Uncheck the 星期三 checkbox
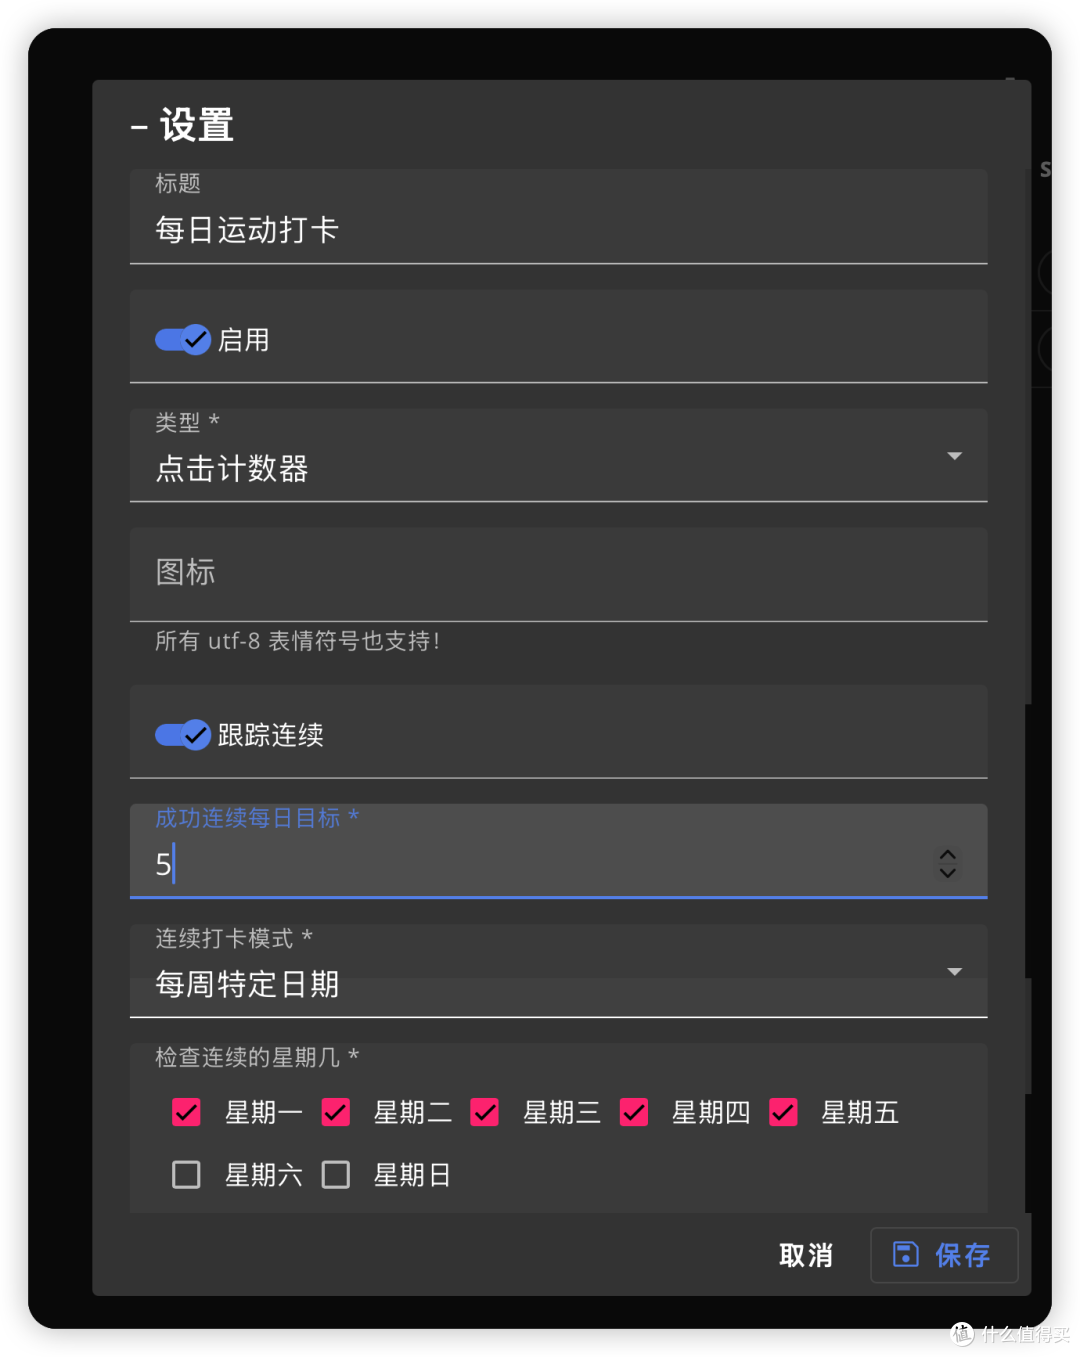Screen dimensions: 1080x1357 tap(485, 1112)
